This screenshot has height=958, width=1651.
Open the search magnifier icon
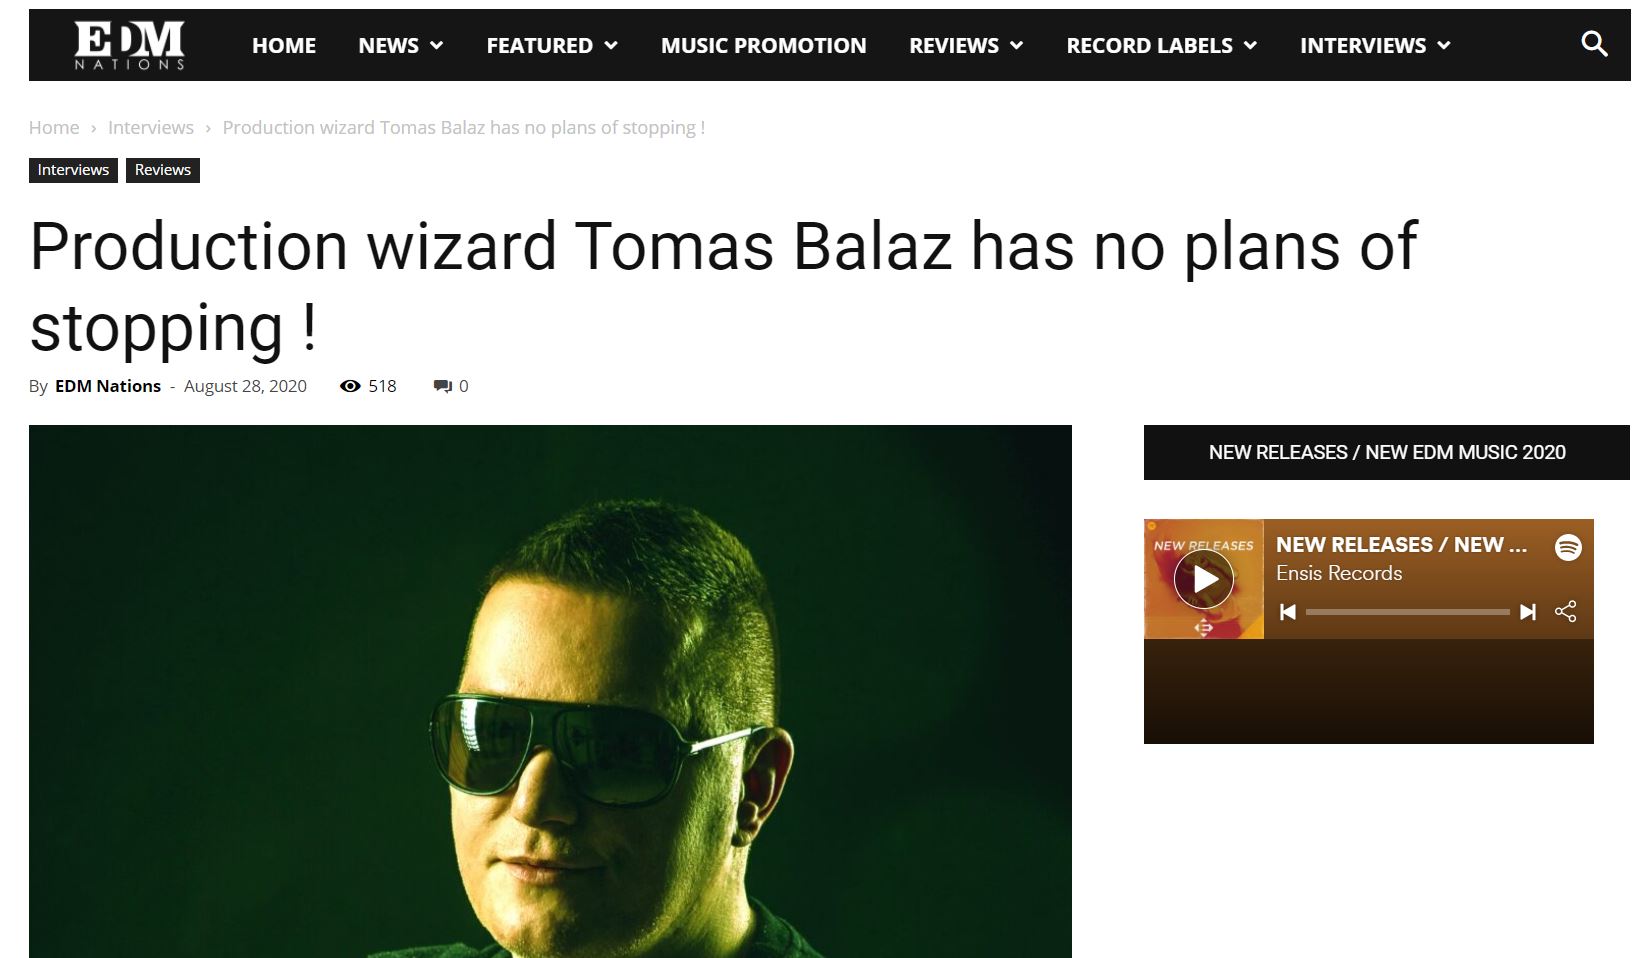(1594, 44)
